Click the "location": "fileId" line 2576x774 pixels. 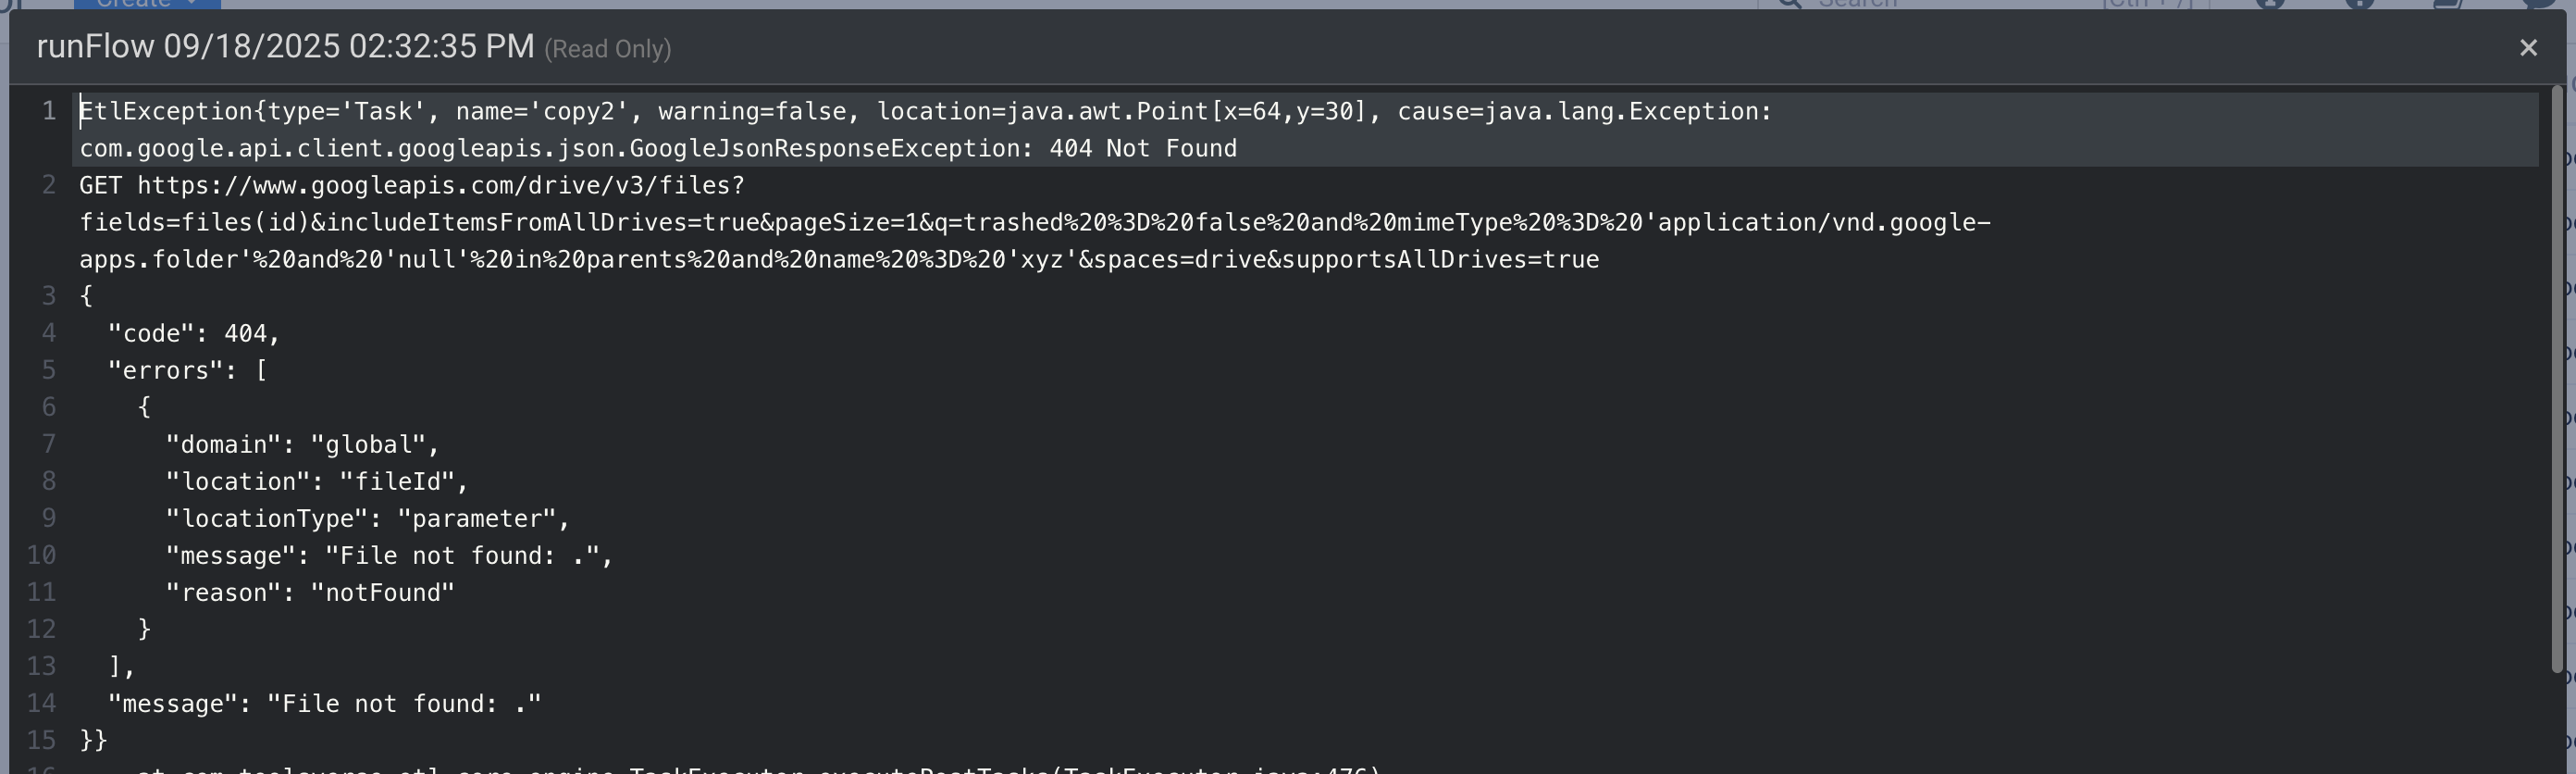(316, 481)
